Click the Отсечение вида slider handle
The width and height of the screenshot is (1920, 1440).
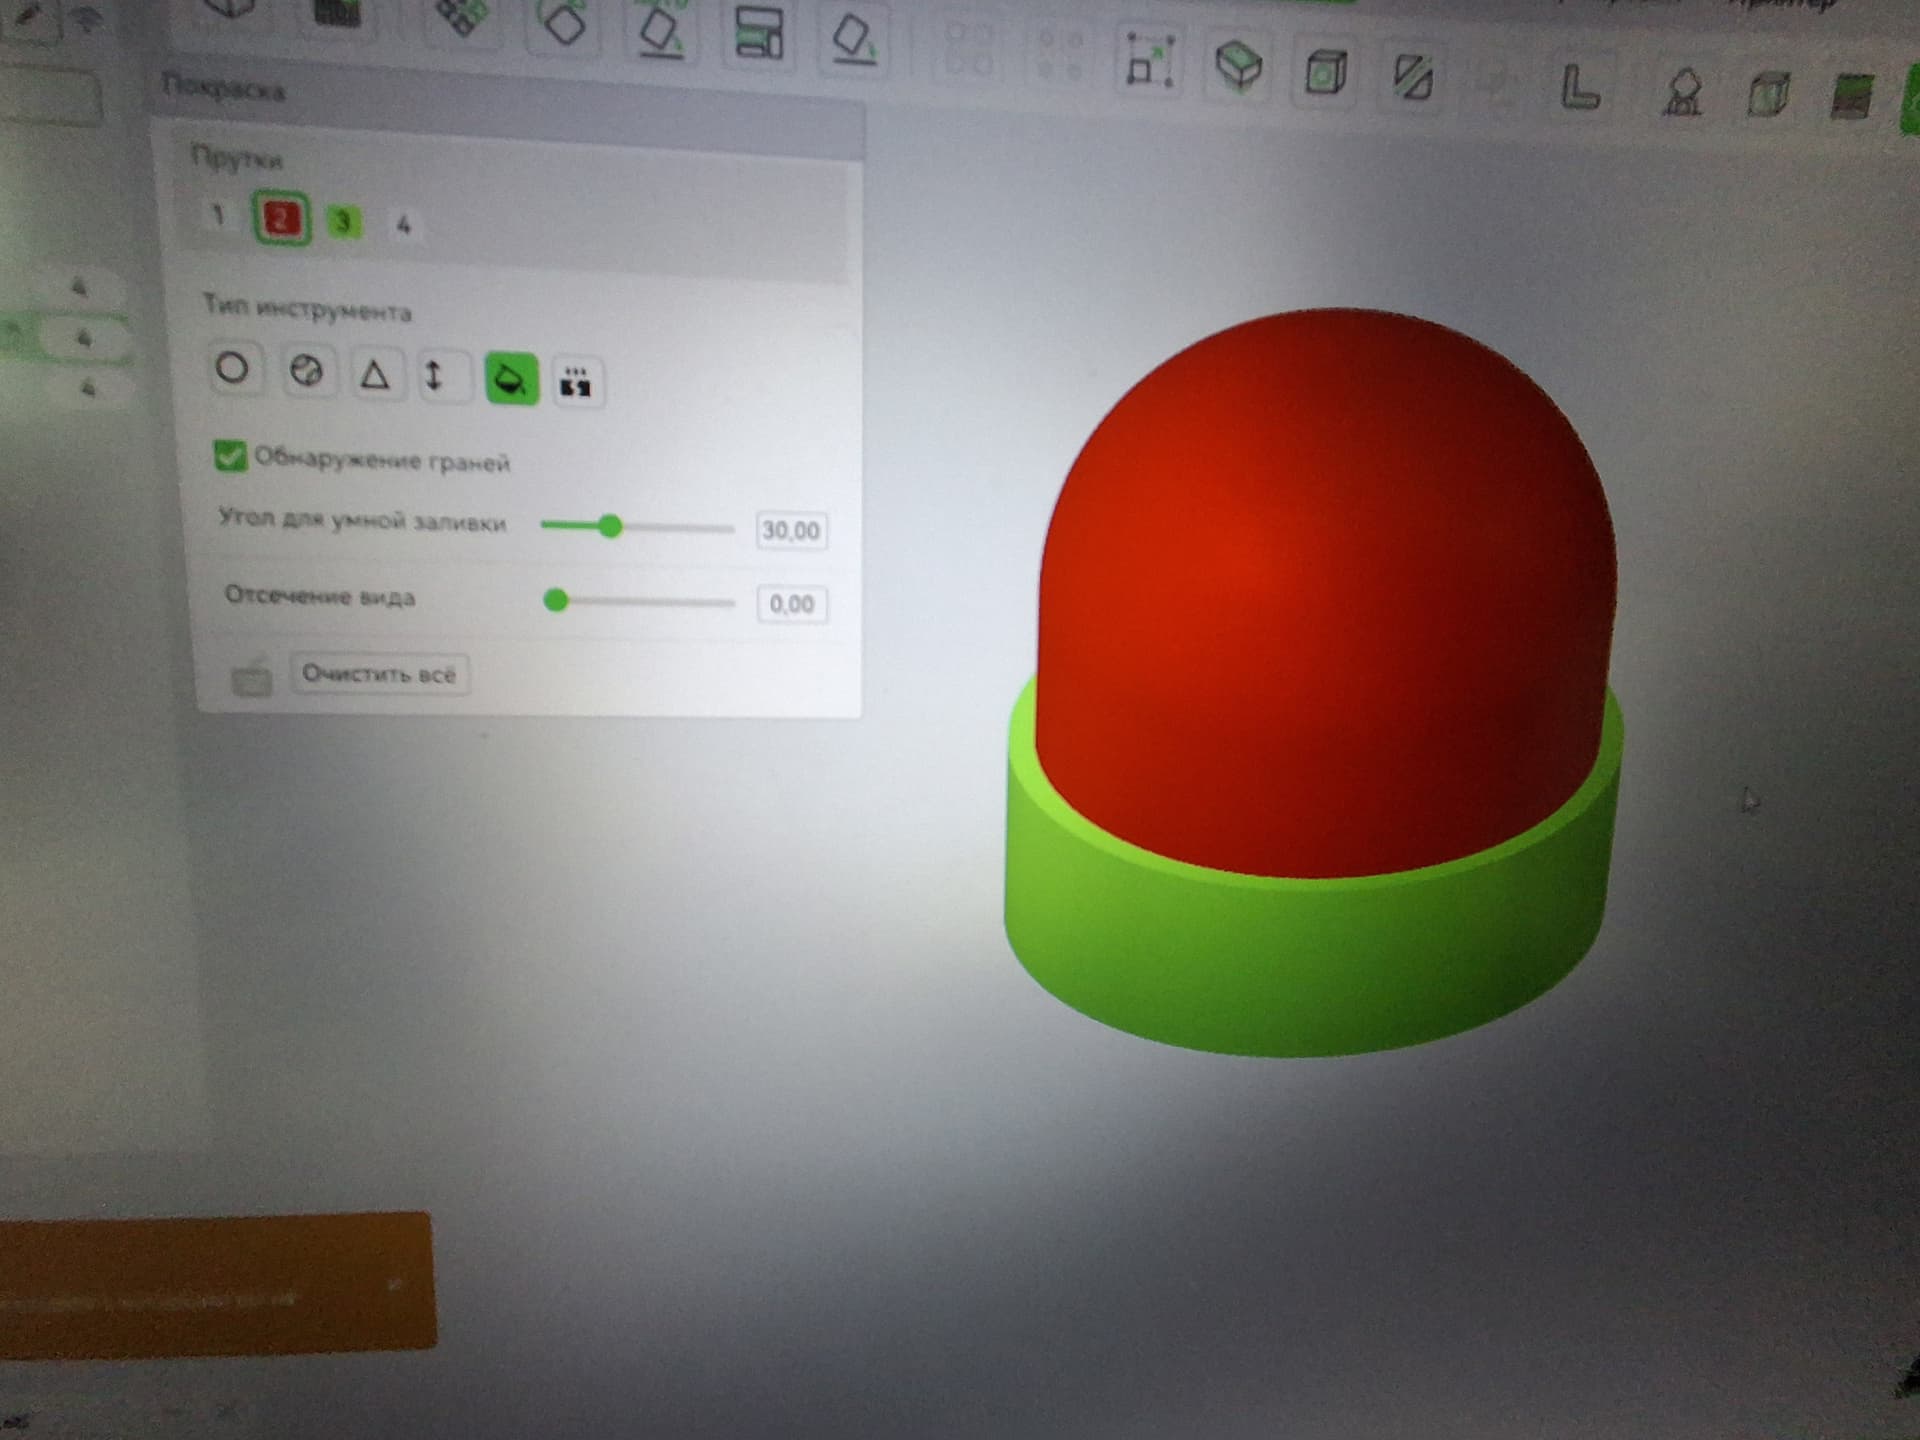(x=556, y=600)
